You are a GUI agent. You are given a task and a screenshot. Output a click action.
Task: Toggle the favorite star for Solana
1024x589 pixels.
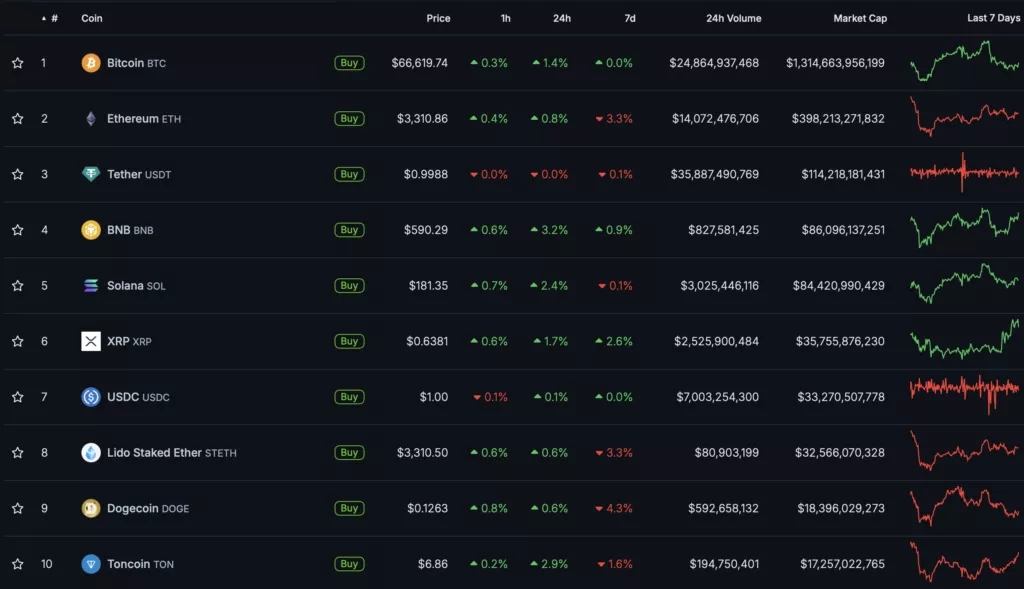coord(17,286)
